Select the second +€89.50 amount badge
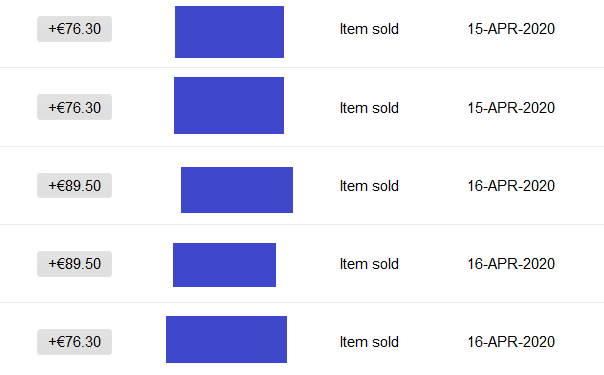 click(x=74, y=264)
